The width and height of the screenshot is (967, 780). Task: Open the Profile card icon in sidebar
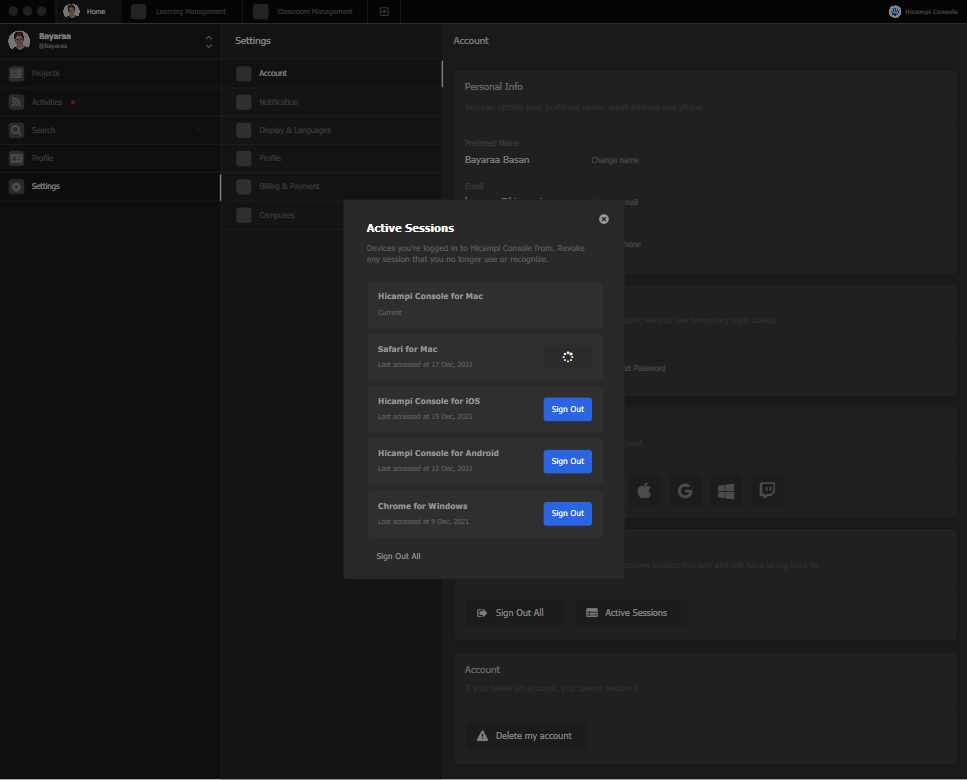(16, 157)
